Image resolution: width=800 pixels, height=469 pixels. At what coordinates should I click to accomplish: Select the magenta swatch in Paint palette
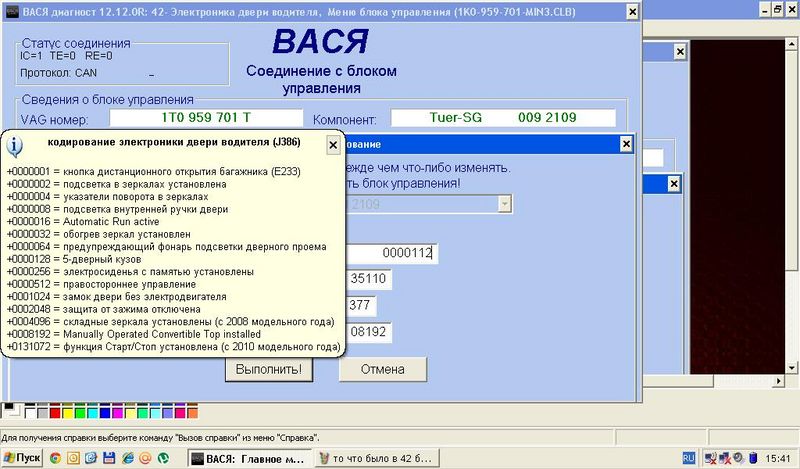(117, 413)
